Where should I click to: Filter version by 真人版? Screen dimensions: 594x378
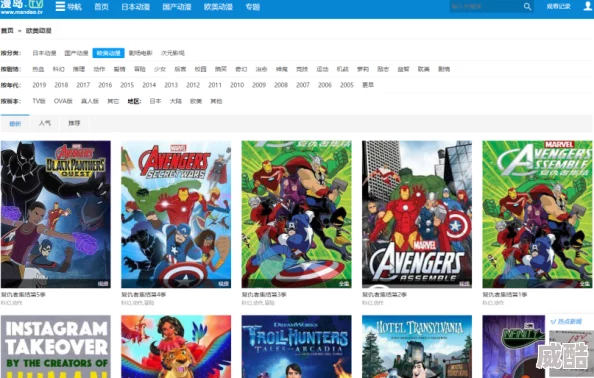(x=90, y=101)
